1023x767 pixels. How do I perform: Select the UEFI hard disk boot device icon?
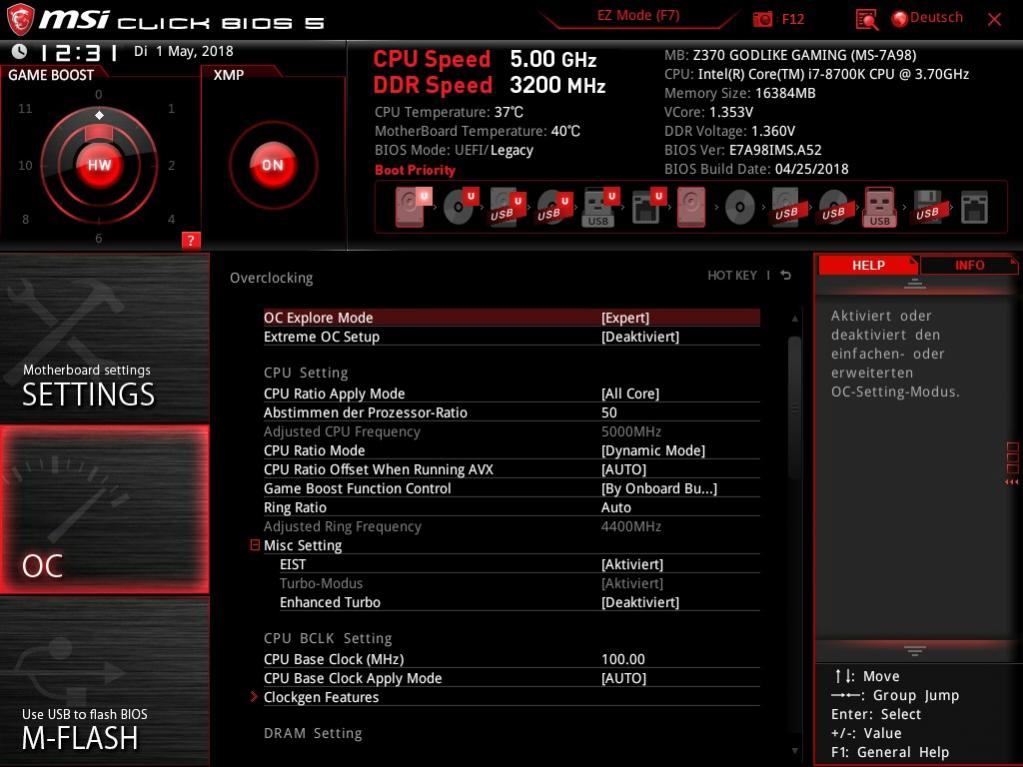coord(413,207)
